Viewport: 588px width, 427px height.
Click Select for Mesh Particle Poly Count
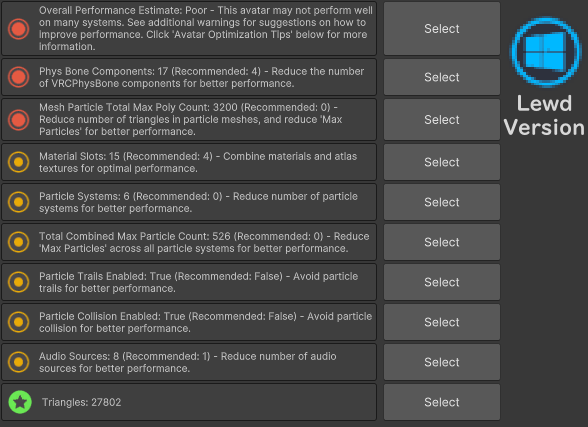pyautogui.click(x=442, y=120)
